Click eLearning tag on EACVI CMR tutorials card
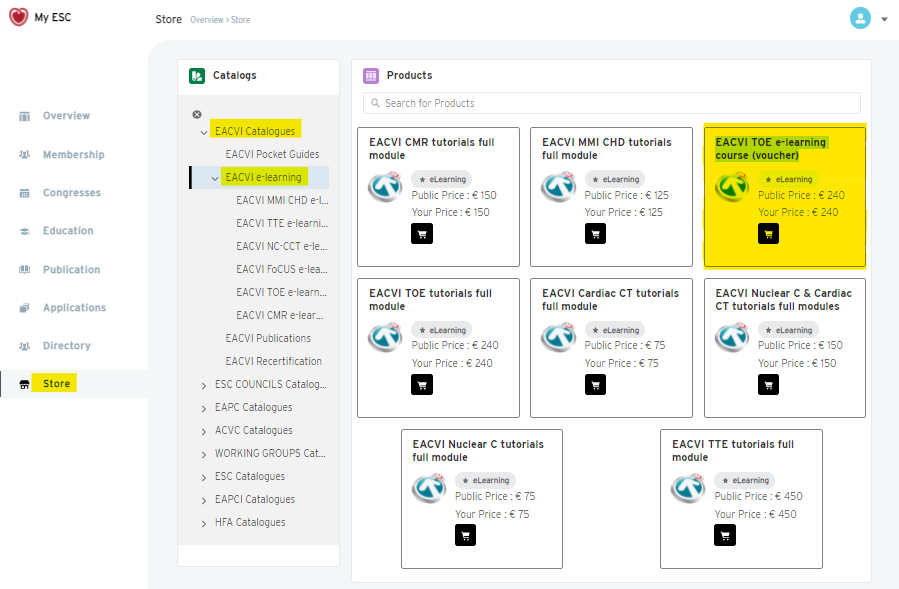This screenshot has width=899, height=589. [442, 180]
